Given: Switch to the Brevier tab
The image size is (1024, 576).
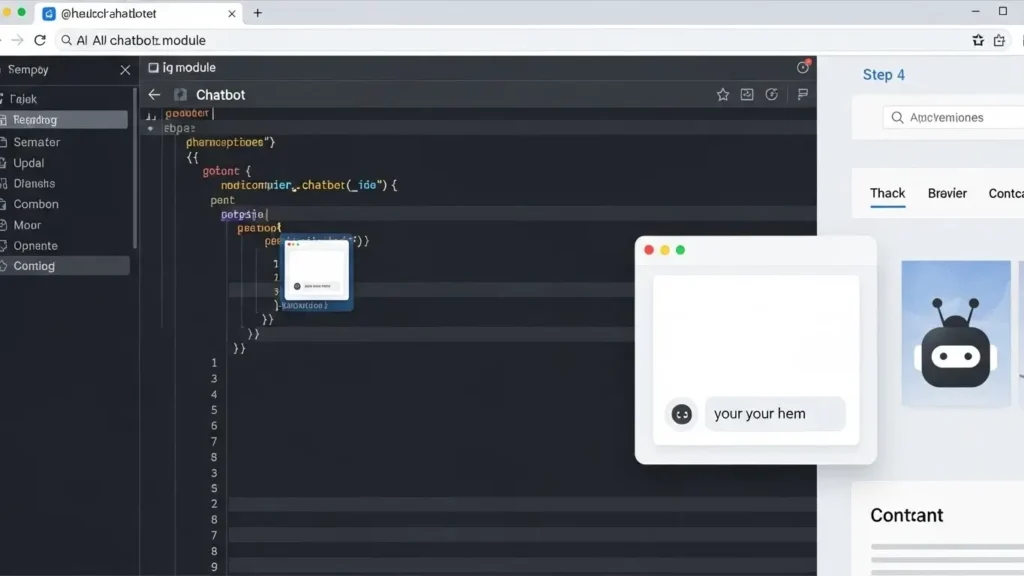Looking at the screenshot, I should (946, 193).
